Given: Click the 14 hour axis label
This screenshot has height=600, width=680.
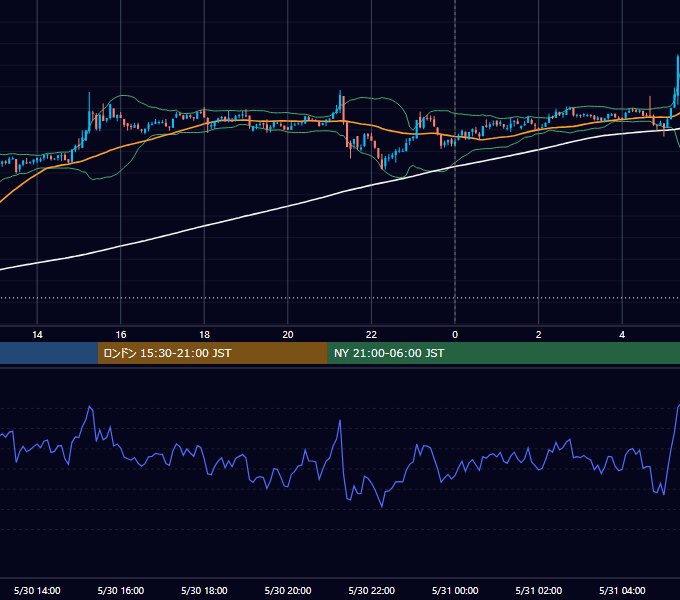Looking at the screenshot, I should click(x=37, y=335).
